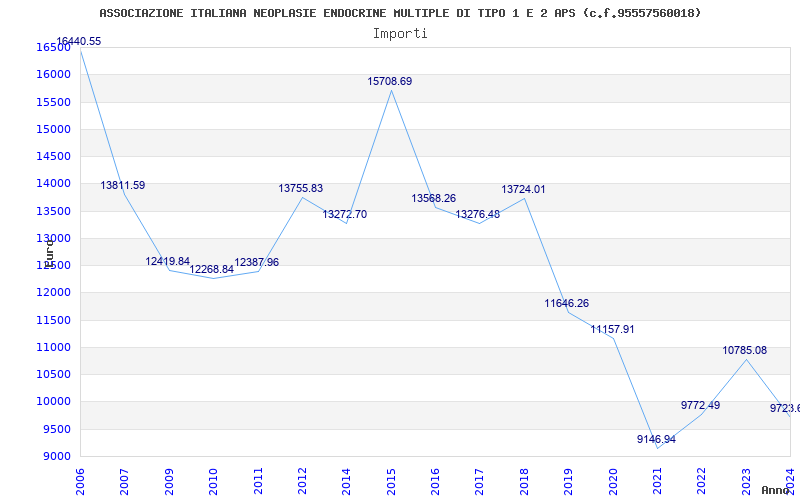Click the 9000 y-axis tick label
This screenshot has height=500, width=800.
click(56, 457)
